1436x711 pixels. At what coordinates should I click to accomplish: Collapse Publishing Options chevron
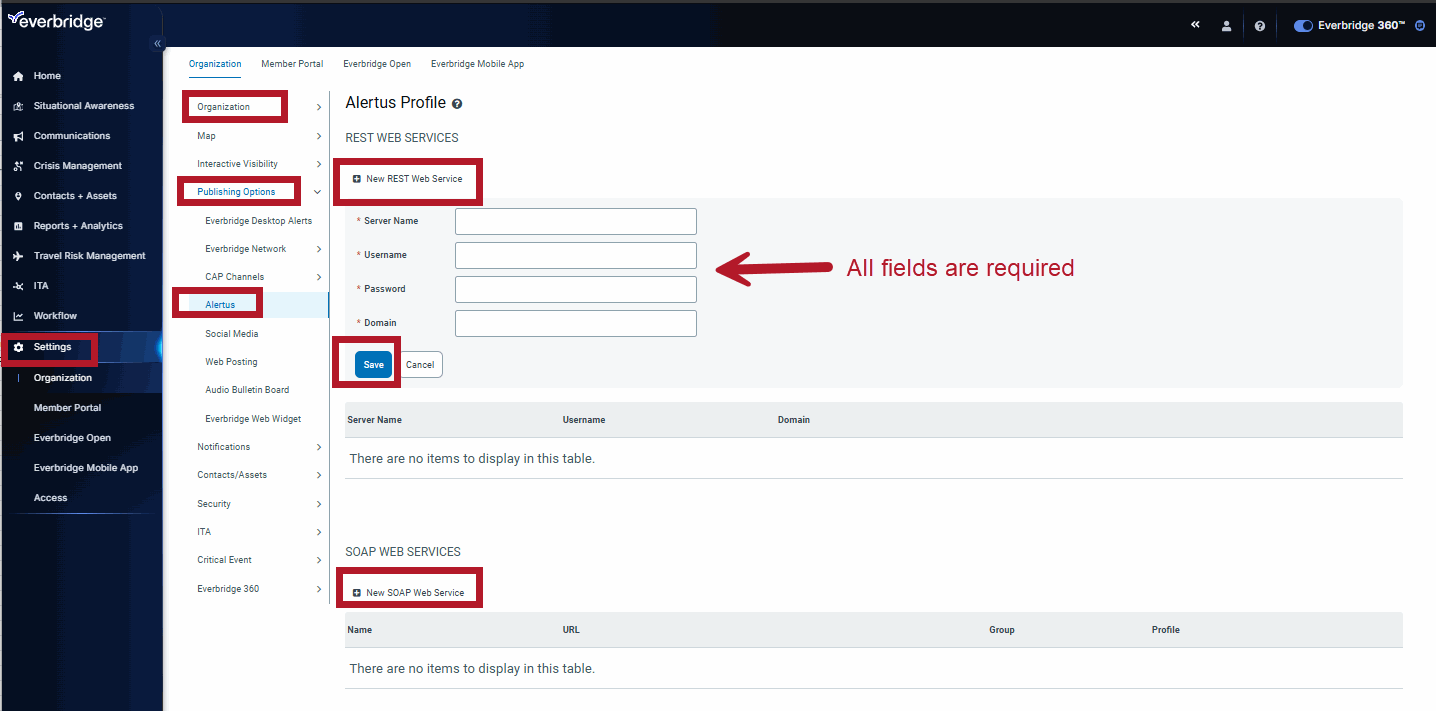318,192
